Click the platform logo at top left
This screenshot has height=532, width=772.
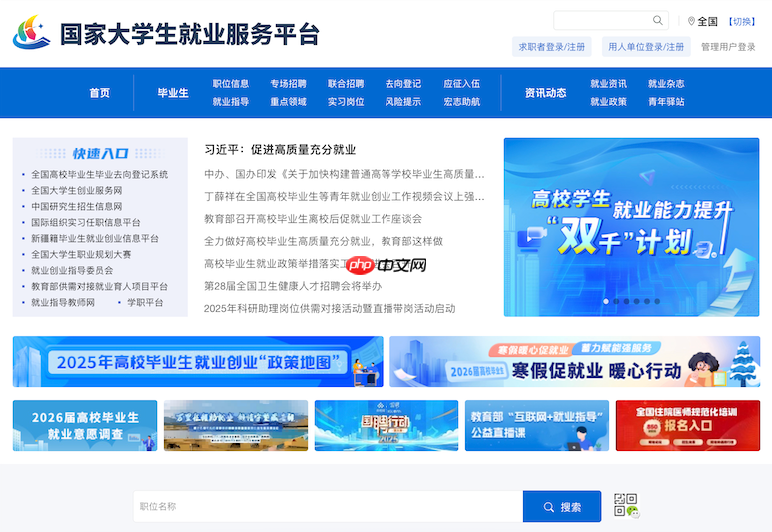[x=31, y=33]
